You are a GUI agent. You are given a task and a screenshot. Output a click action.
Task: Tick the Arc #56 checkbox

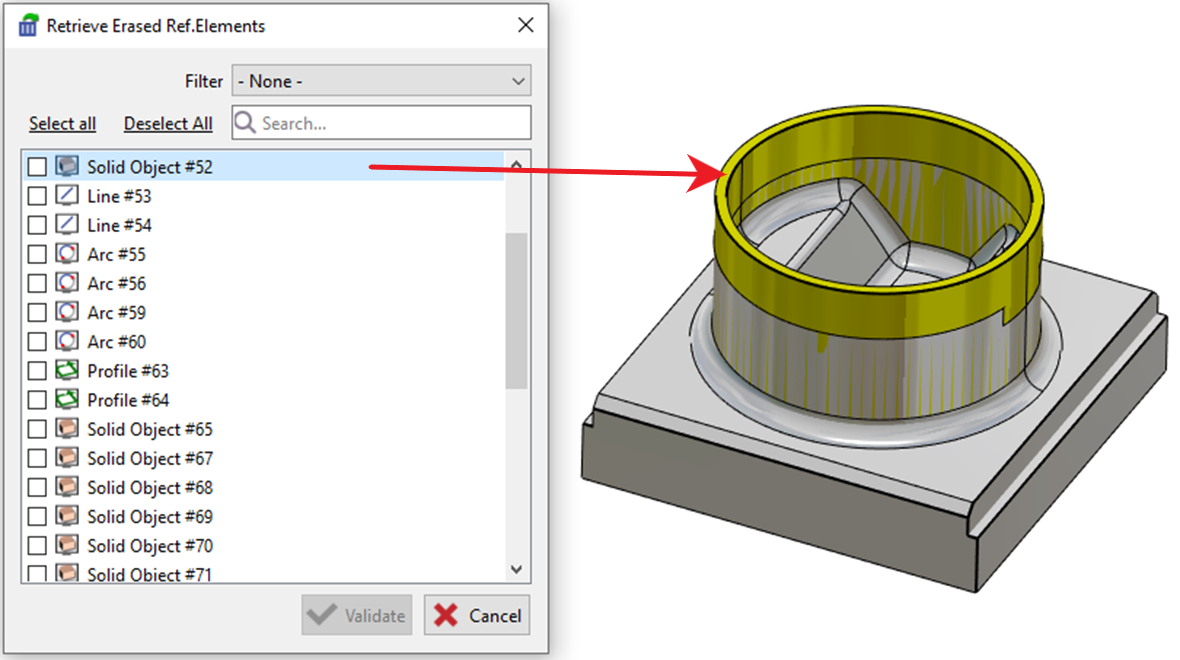pyautogui.click(x=37, y=284)
